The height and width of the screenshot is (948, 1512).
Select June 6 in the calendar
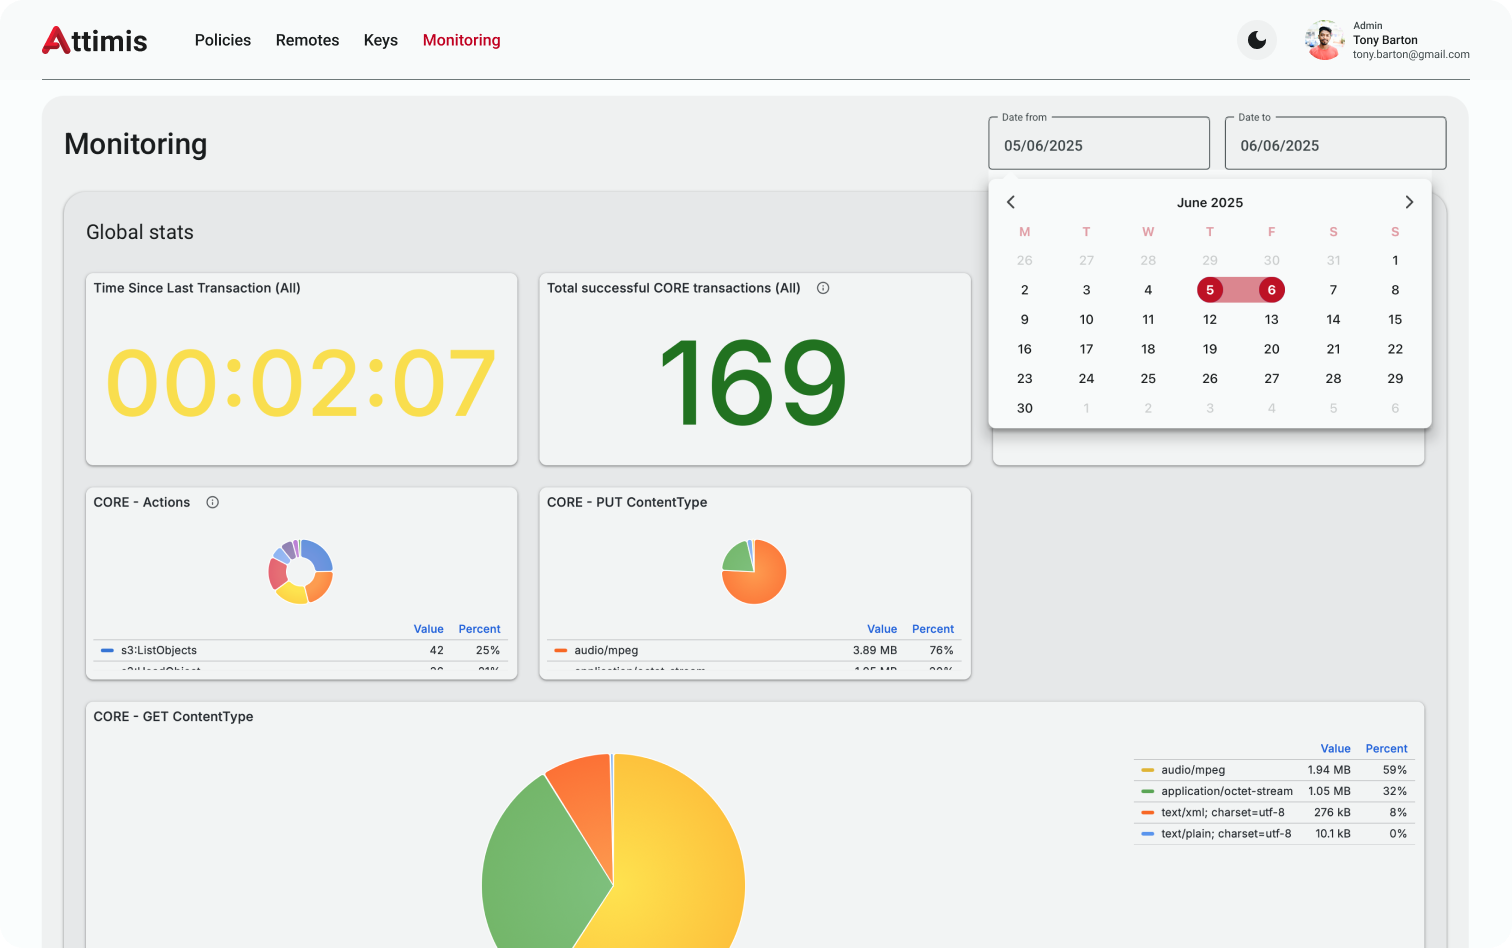[x=1271, y=290]
